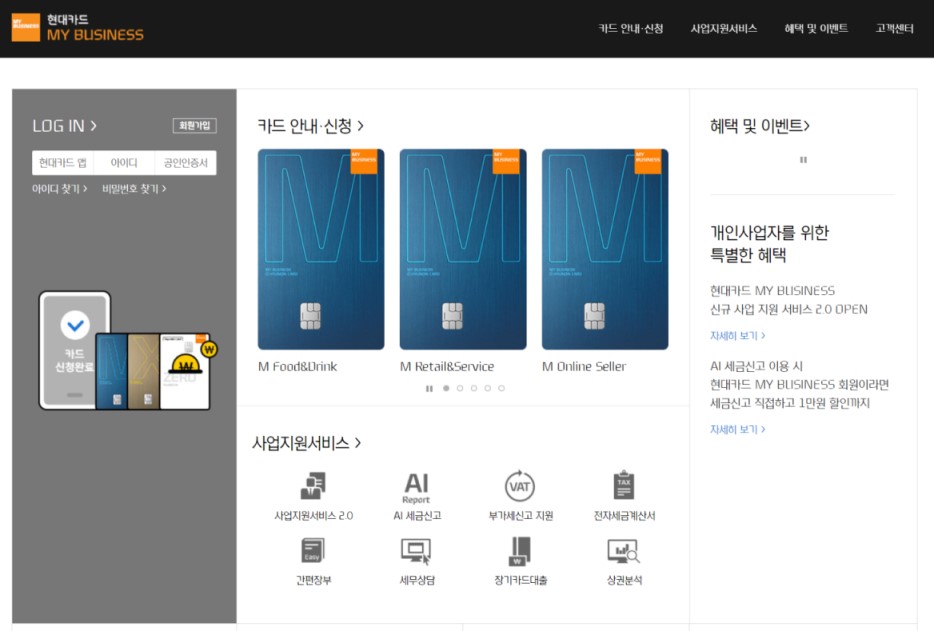Expand the 사업지원서비스 section heading
This screenshot has width=934, height=631.
click(306, 443)
